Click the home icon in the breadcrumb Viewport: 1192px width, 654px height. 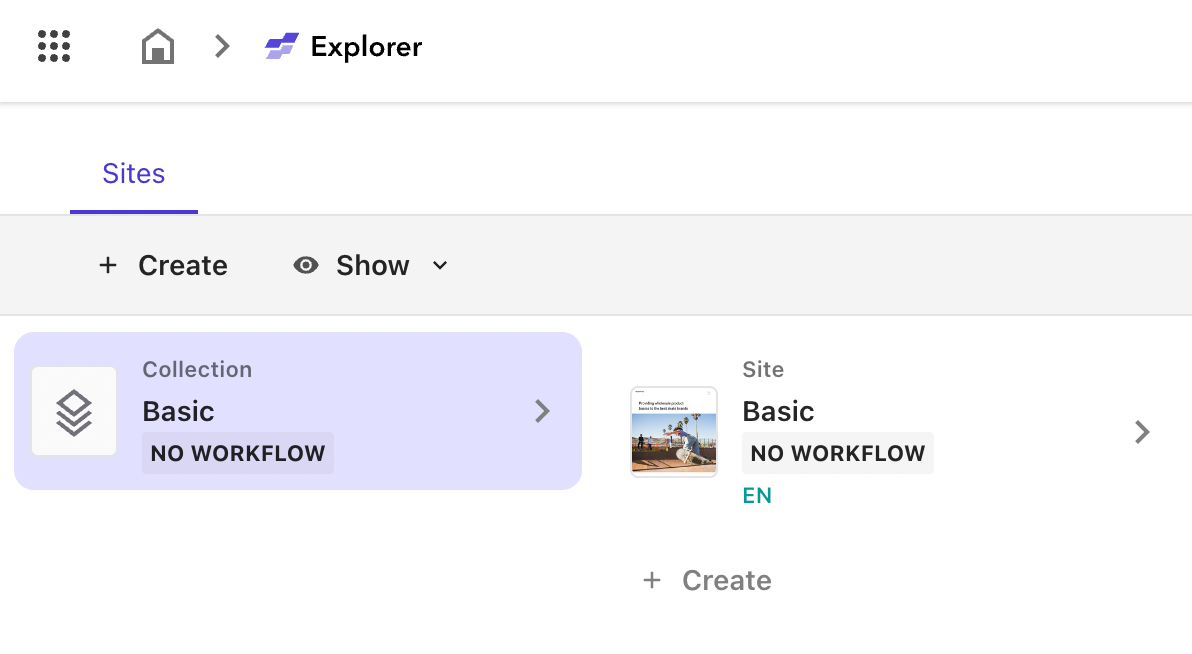[x=157, y=46]
